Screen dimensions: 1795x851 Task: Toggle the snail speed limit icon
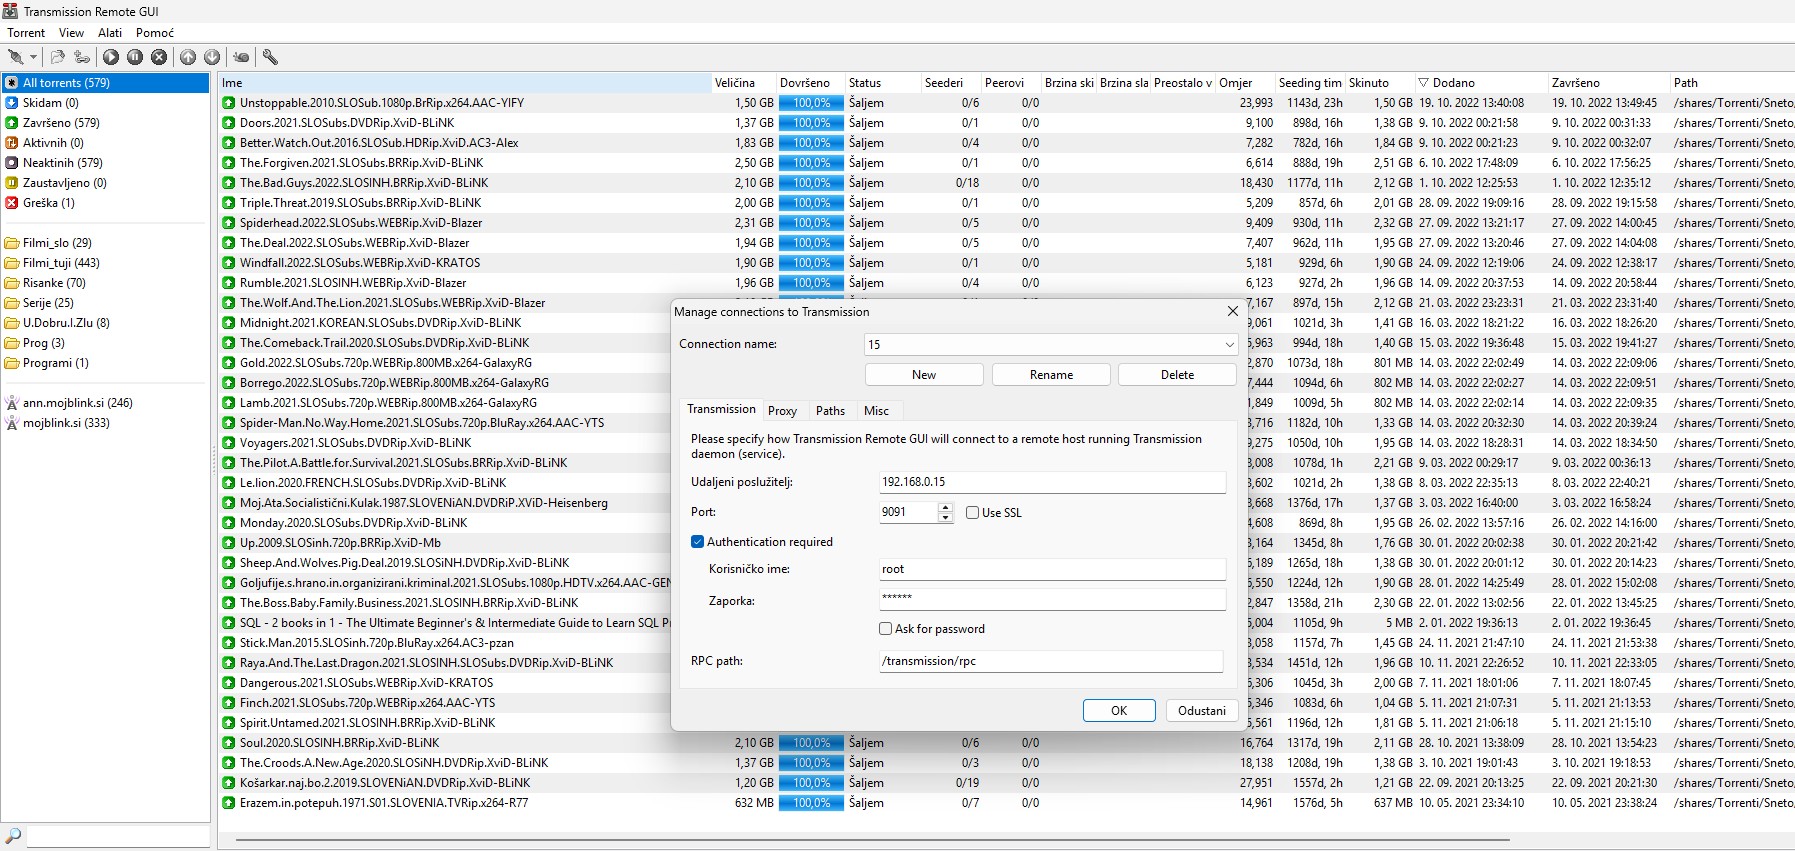pyautogui.click(x=241, y=57)
